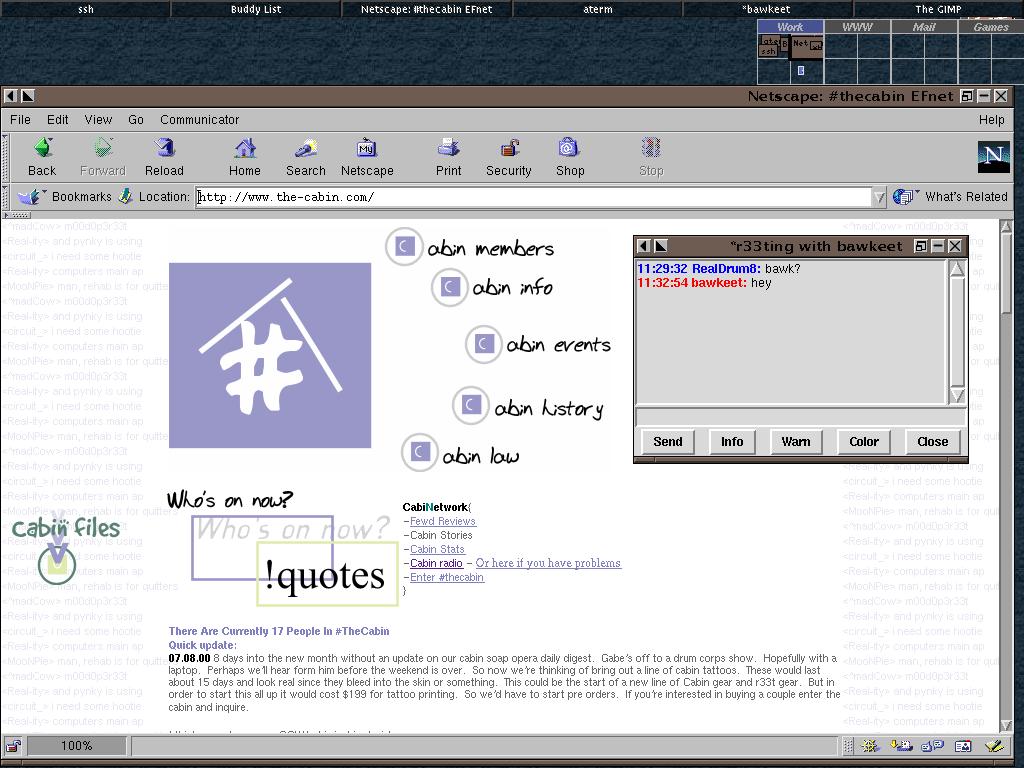Open the Help menu
This screenshot has width=1024, height=768.
point(991,120)
